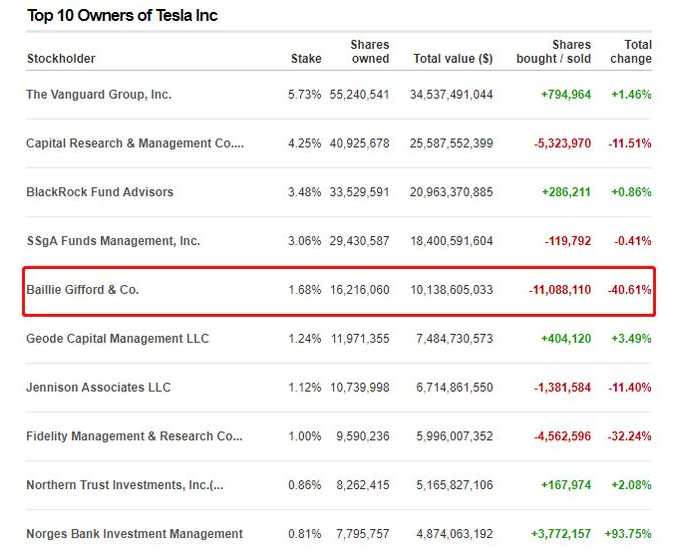This screenshot has width=680, height=556.
Task: Click Vanguard's 5.73% stake value
Action: (x=304, y=94)
